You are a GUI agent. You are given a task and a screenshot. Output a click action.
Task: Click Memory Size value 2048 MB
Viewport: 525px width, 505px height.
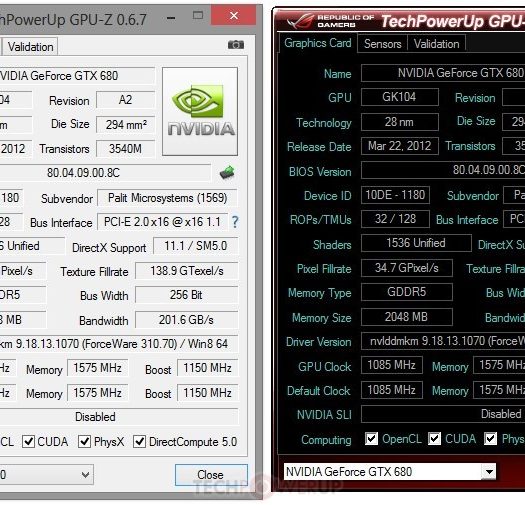(407, 317)
